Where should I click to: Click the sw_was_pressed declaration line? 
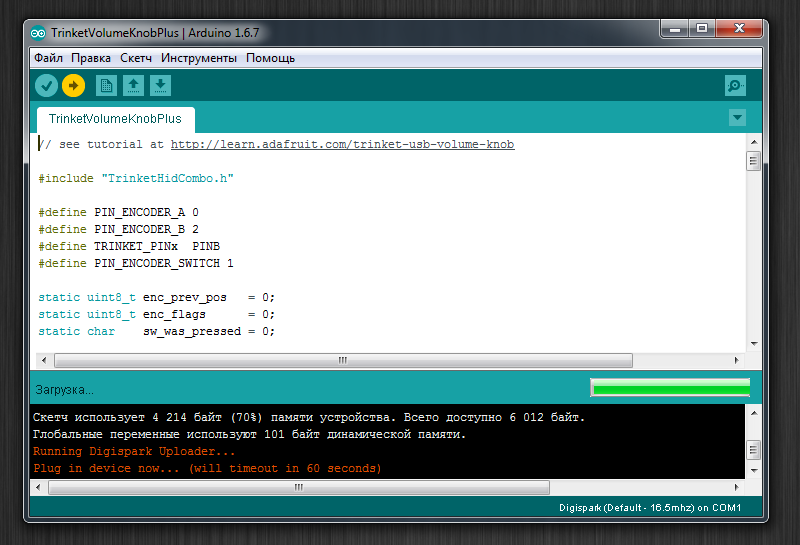tap(157, 331)
